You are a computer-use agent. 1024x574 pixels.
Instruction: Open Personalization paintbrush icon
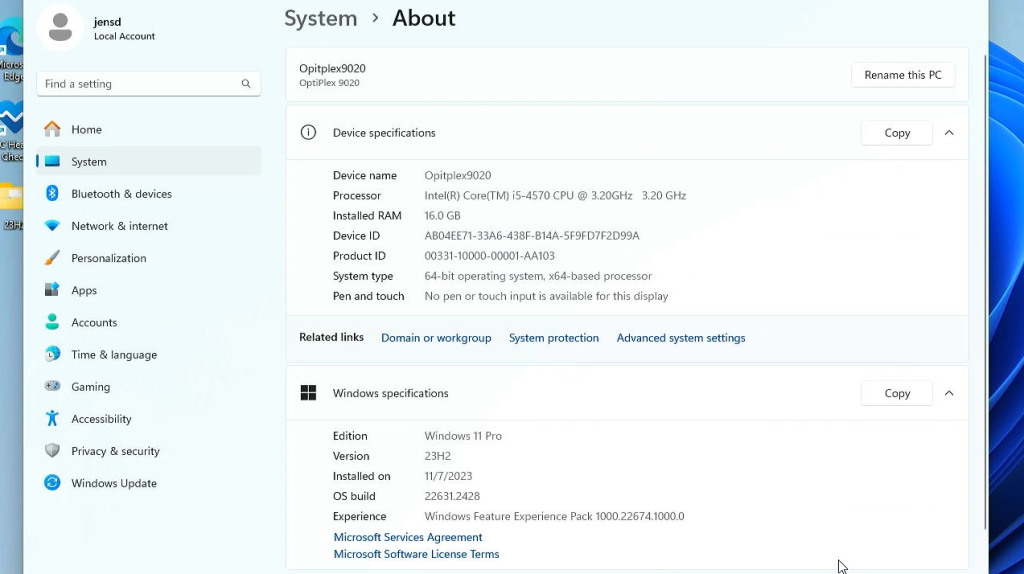[52, 258]
